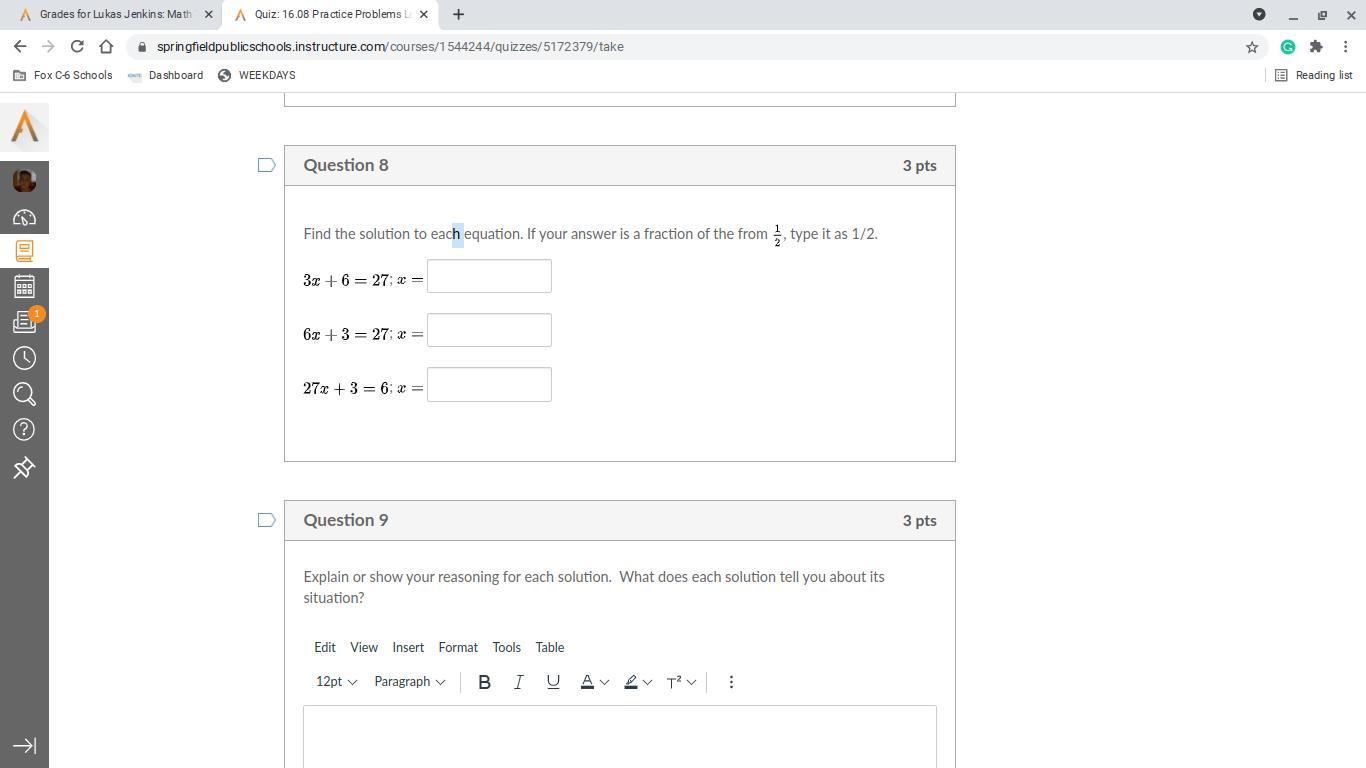Apply the text color button
The width and height of the screenshot is (1366, 768).
(x=587, y=682)
